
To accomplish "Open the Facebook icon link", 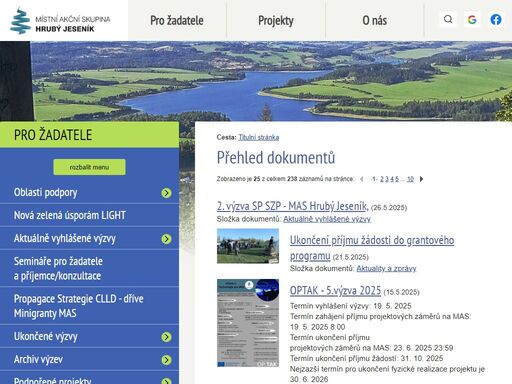I will coord(496,20).
